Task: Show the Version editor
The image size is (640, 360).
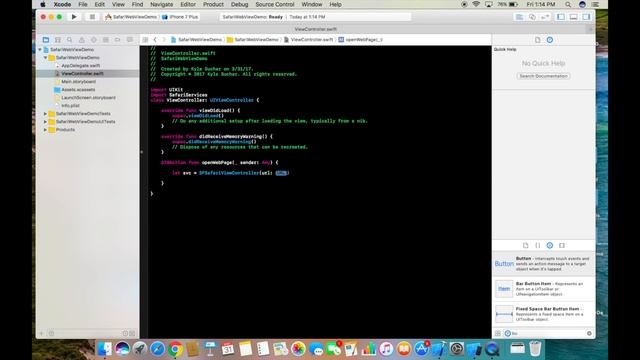Action: pyautogui.click(x=545, y=17)
